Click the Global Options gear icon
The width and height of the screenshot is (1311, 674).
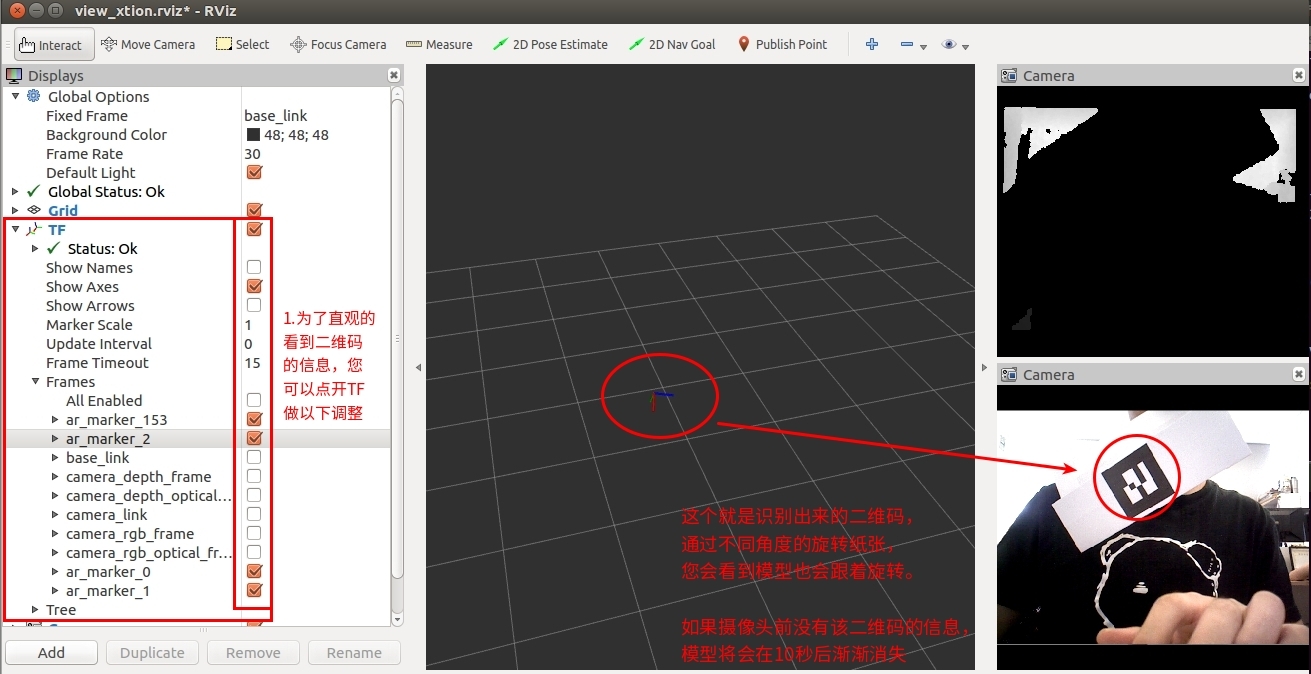(34, 96)
